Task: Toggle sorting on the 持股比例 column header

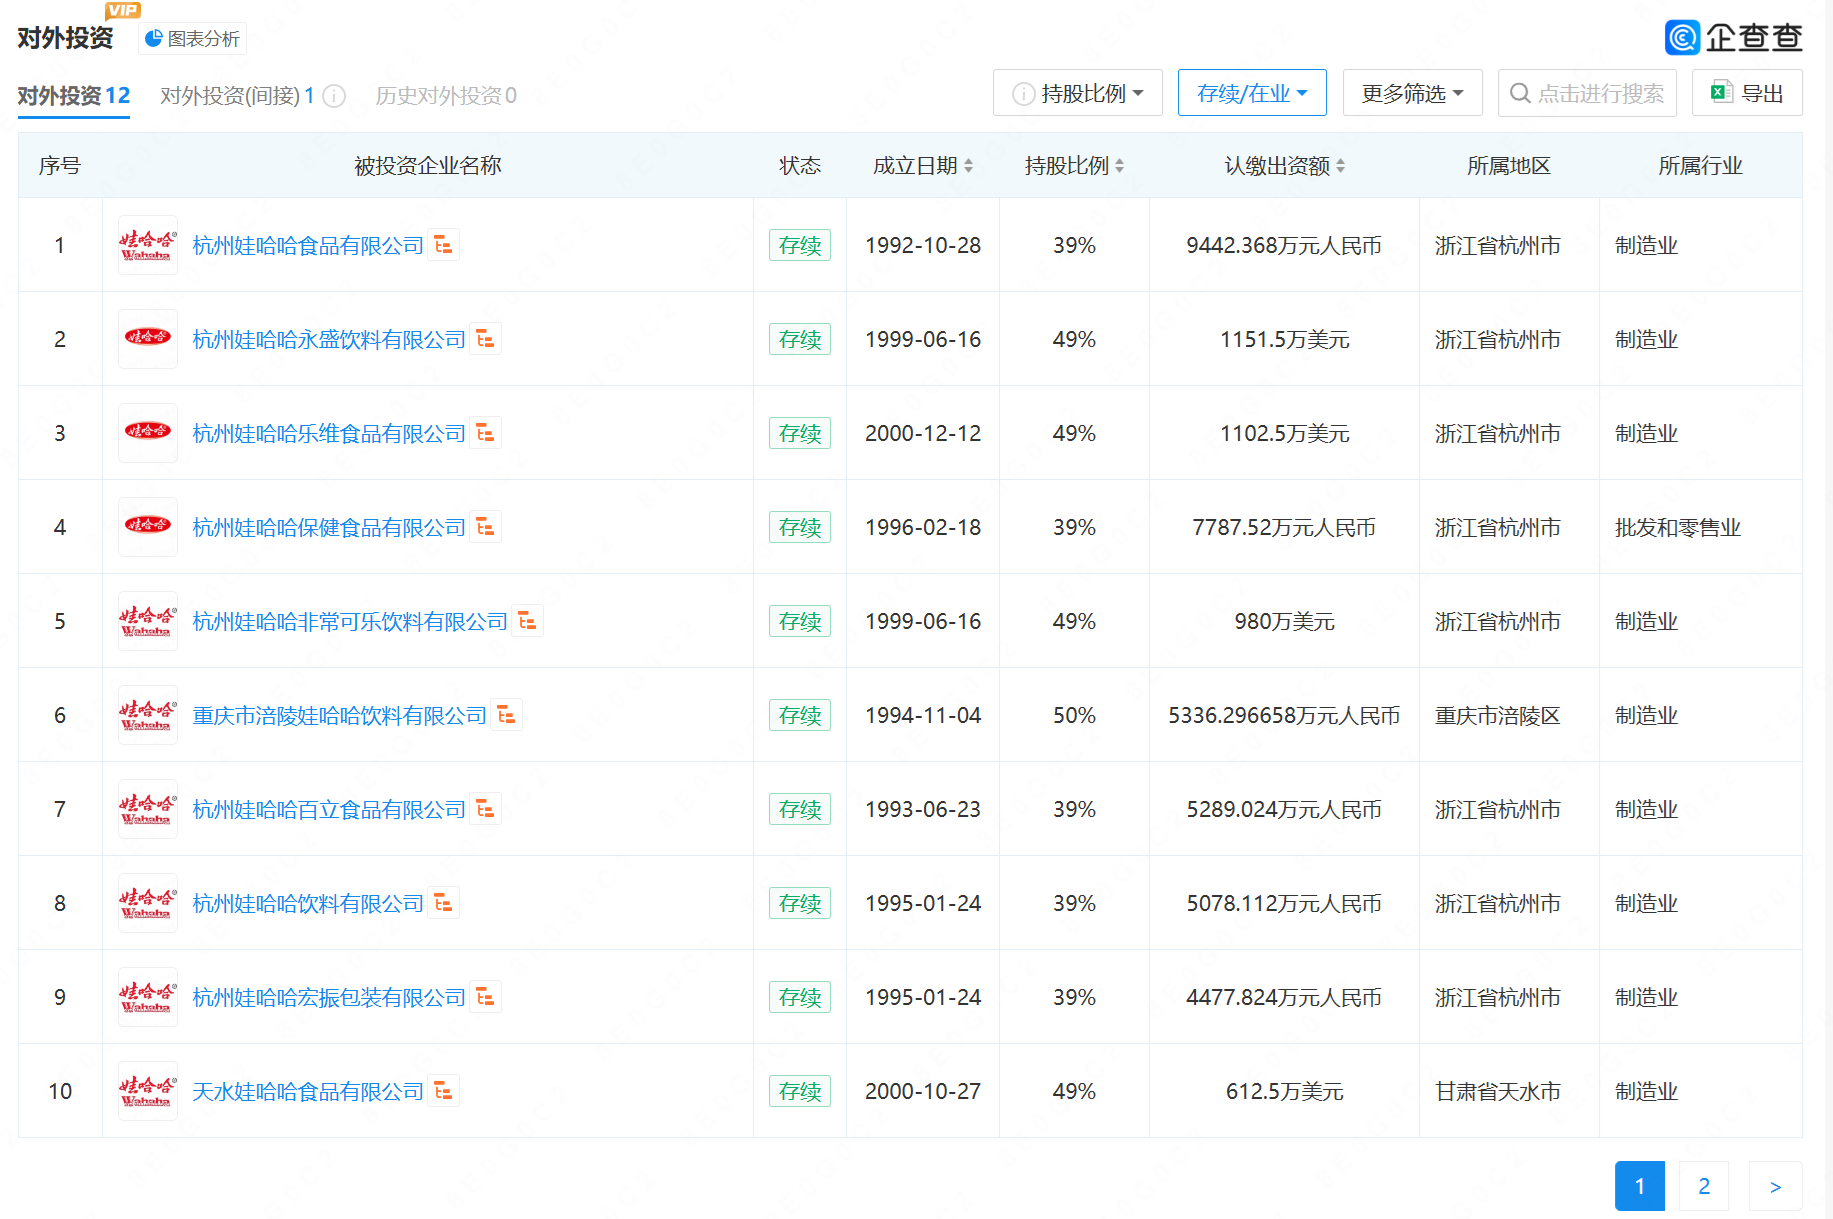Action: [1074, 166]
